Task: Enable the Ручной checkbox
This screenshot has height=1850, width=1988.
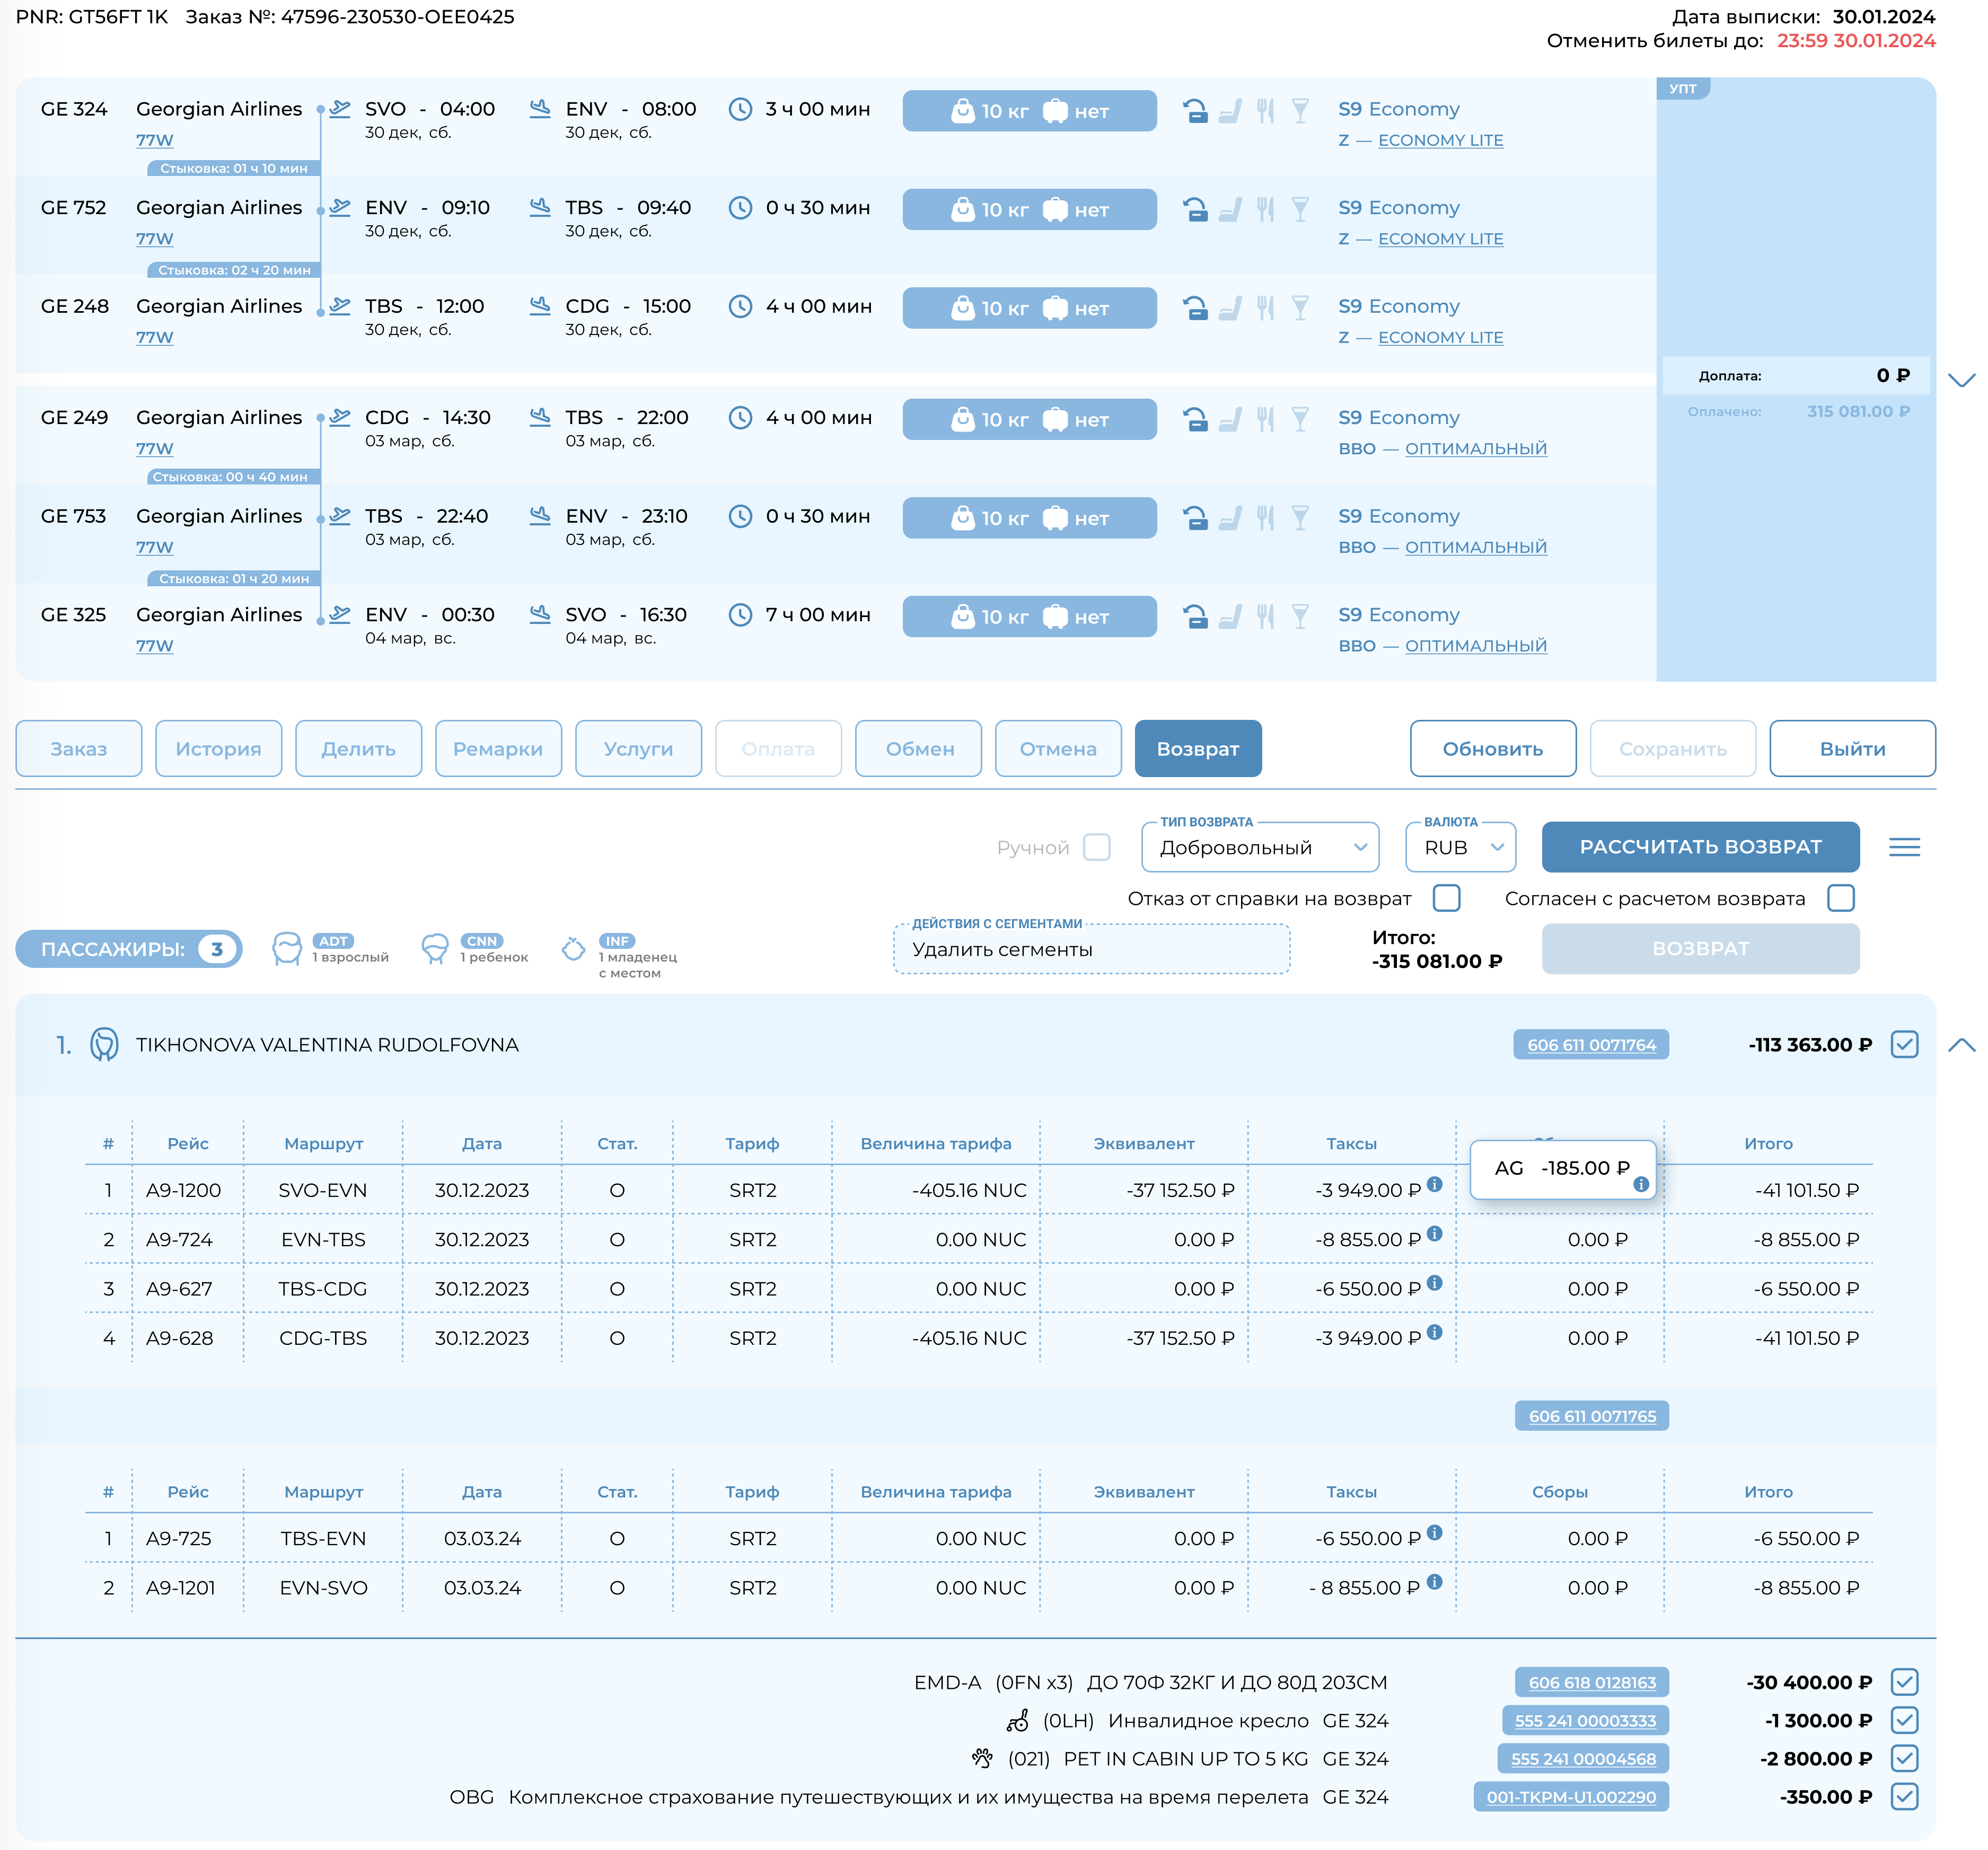Action: coord(1097,847)
